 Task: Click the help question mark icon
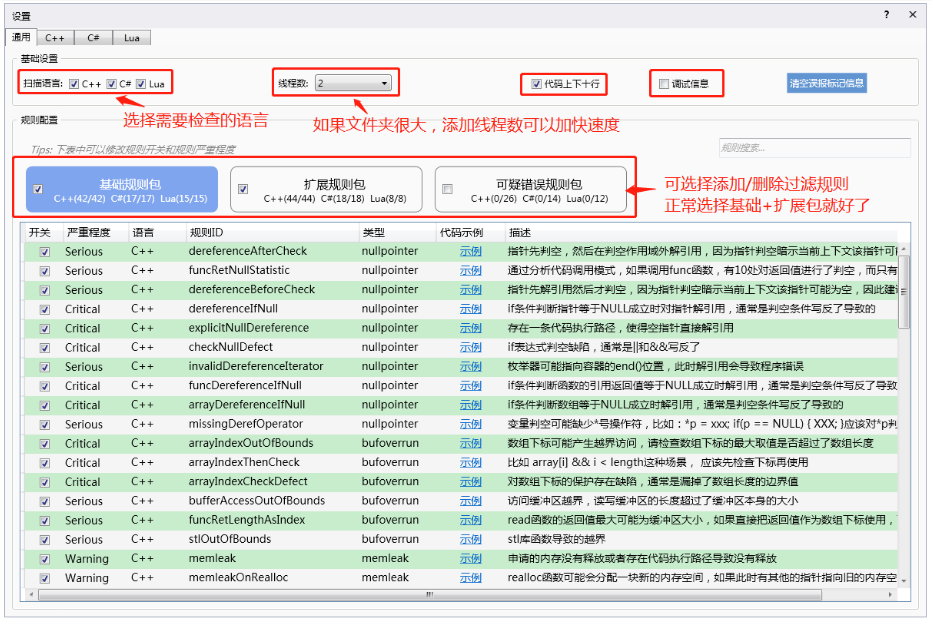886,14
